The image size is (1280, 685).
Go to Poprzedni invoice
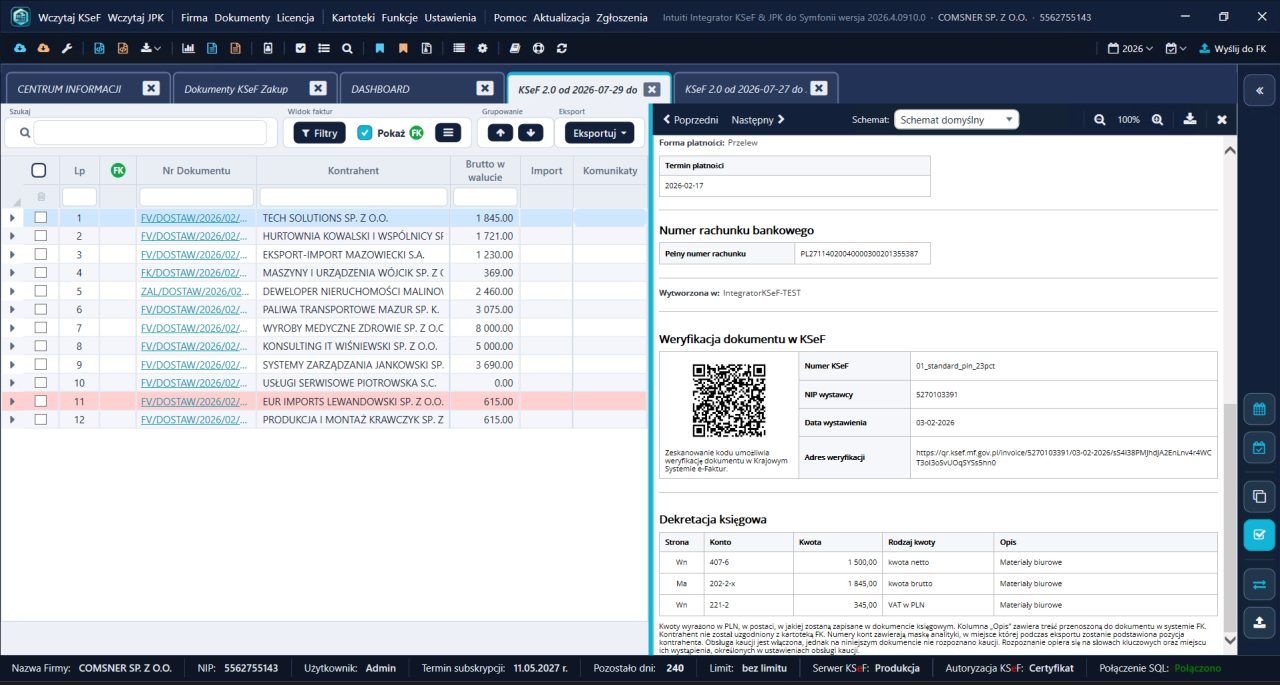(x=691, y=120)
